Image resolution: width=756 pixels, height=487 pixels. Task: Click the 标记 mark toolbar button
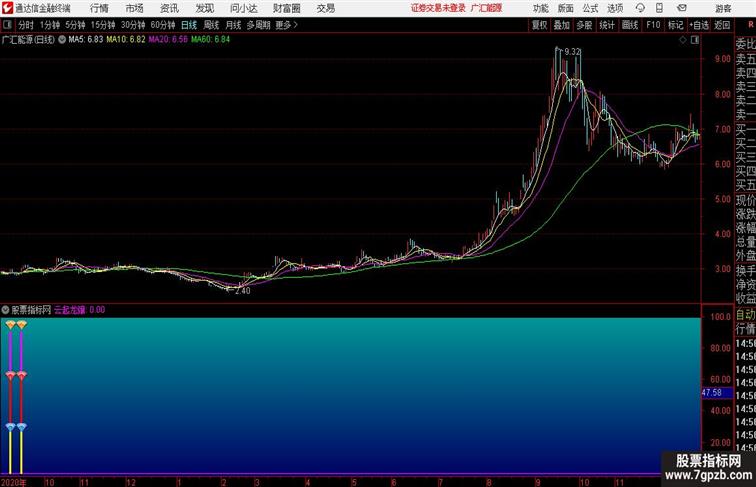(x=675, y=25)
